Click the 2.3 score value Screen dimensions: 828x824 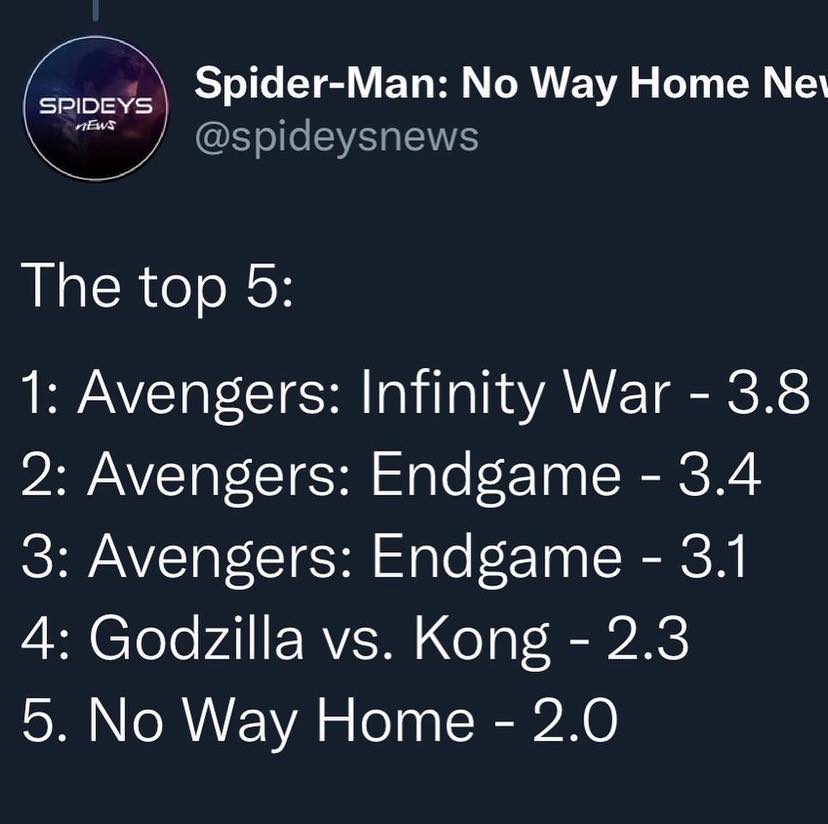[x=648, y=637]
